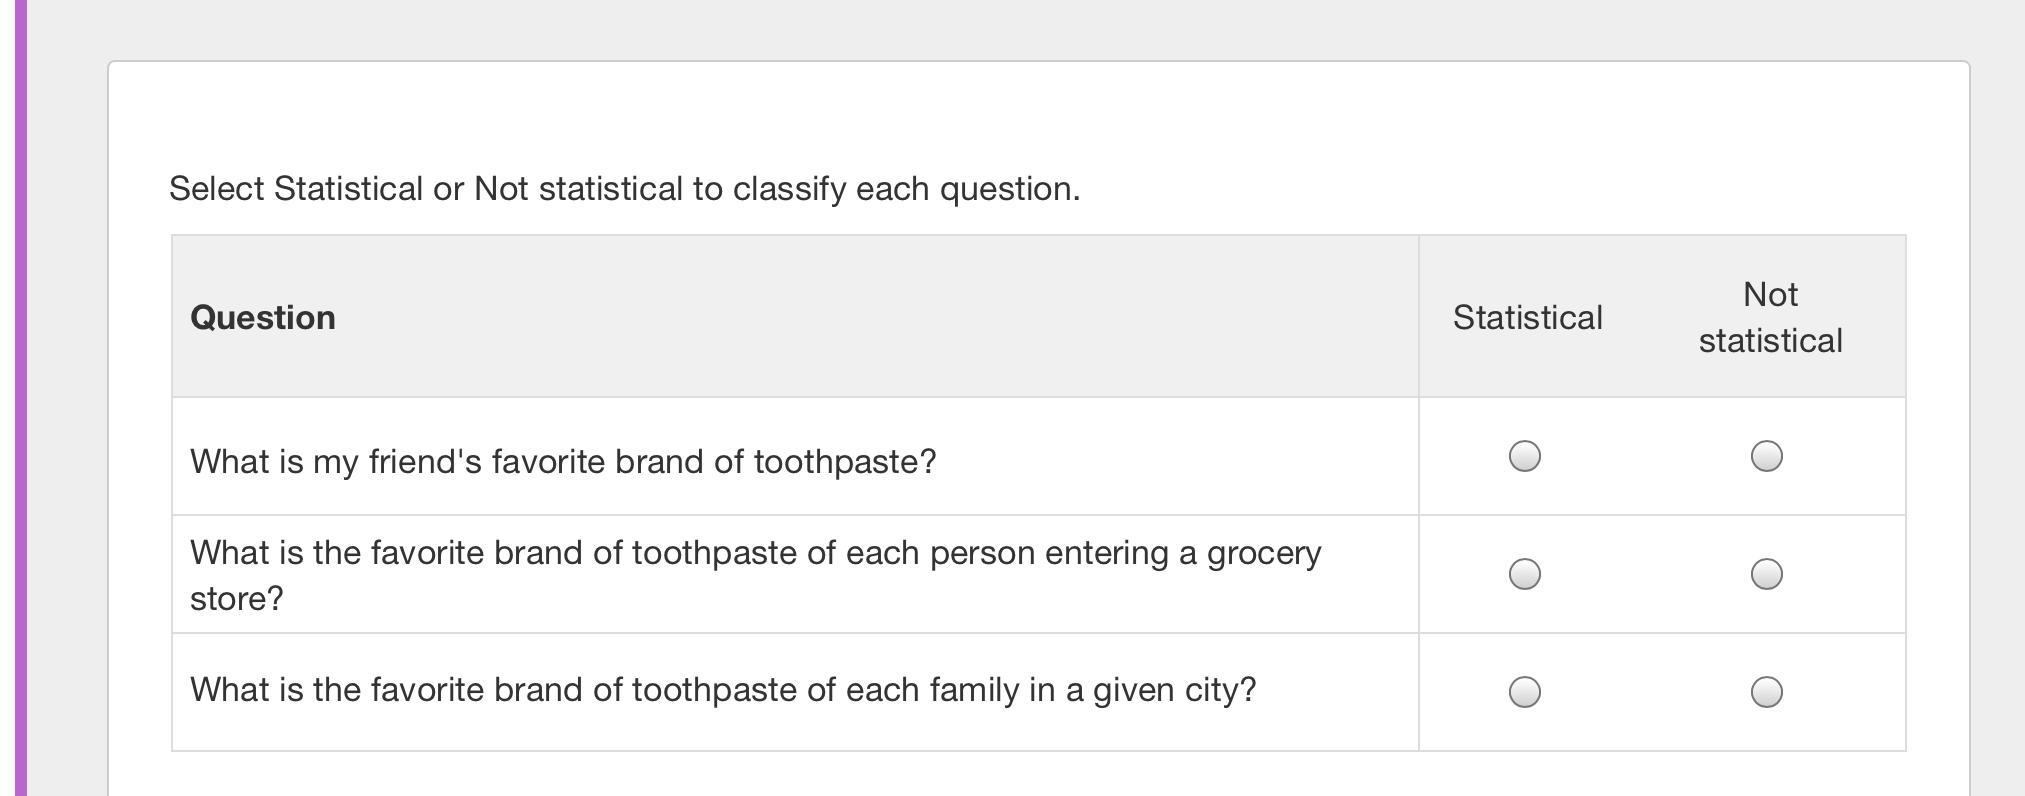Click the word "city?" in the last question
This screenshot has width=2025, height=796.
(x=1220, y=690)
